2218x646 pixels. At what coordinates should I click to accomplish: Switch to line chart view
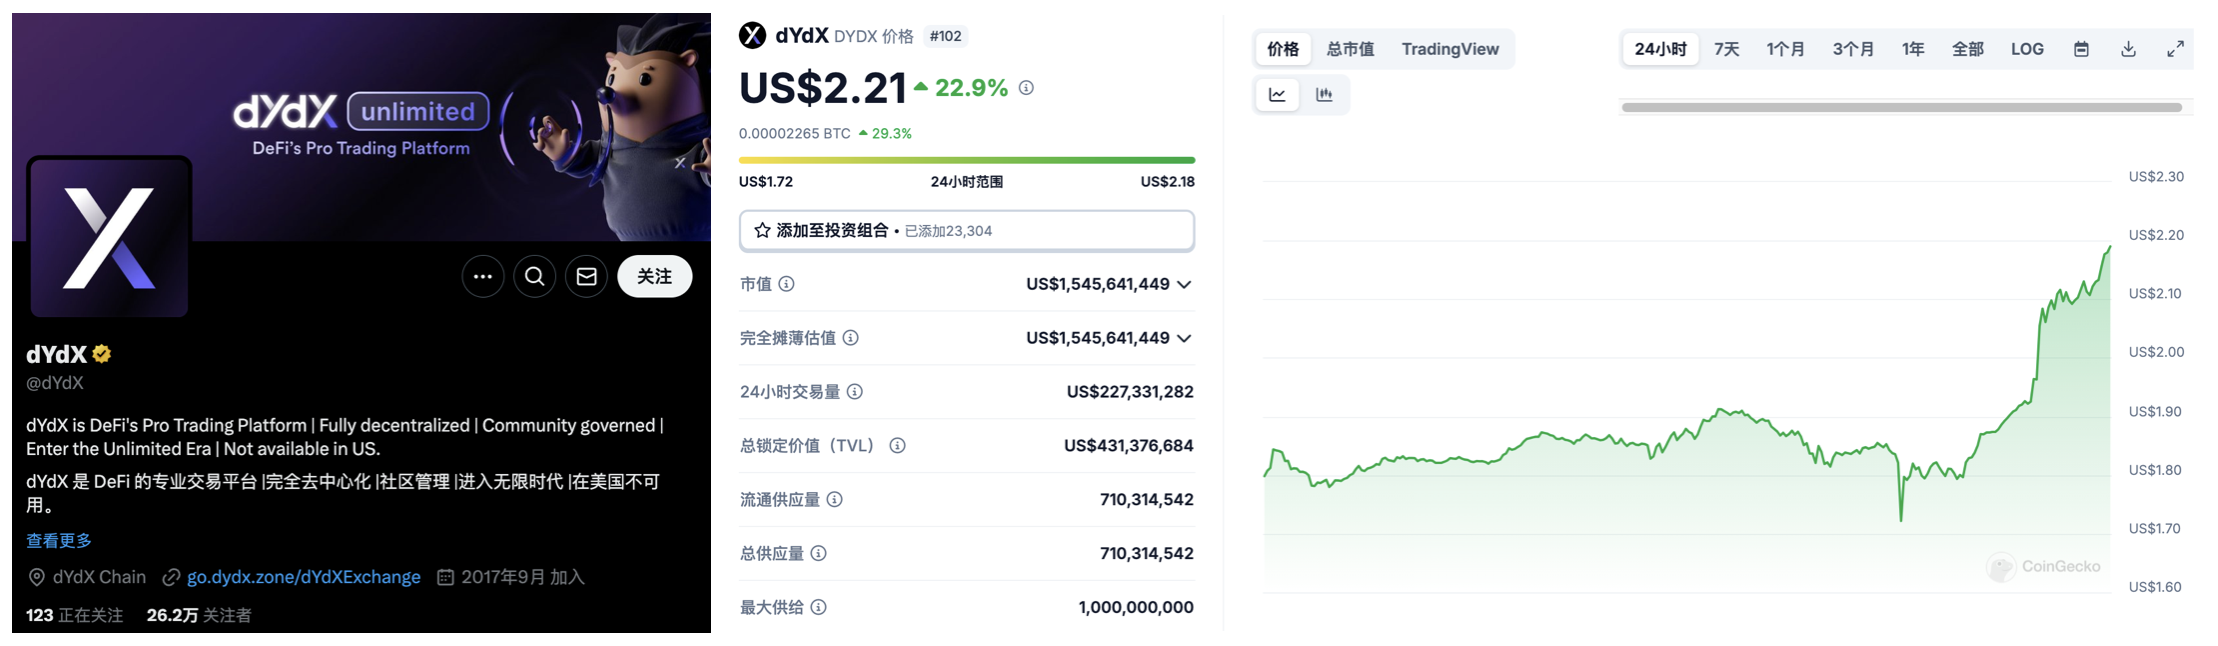pos(1277,95)
